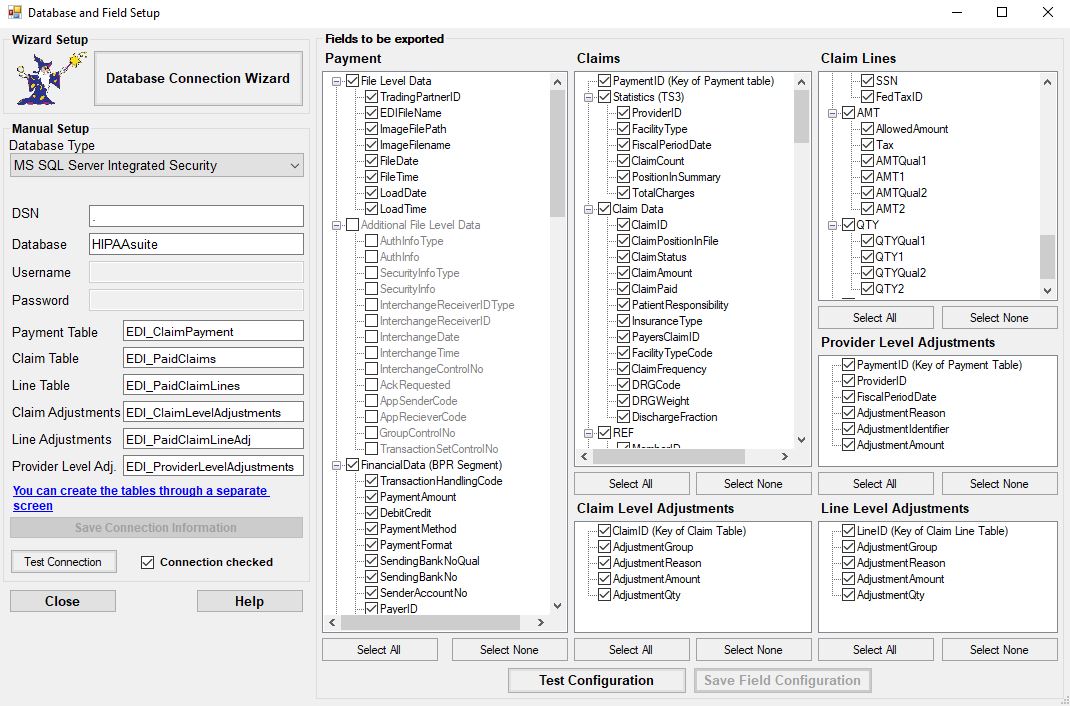The height and width of the screenshot is (706, 1070).
Task: Uncheck the EDIFileName checkbox
Action: click(371, 113)
